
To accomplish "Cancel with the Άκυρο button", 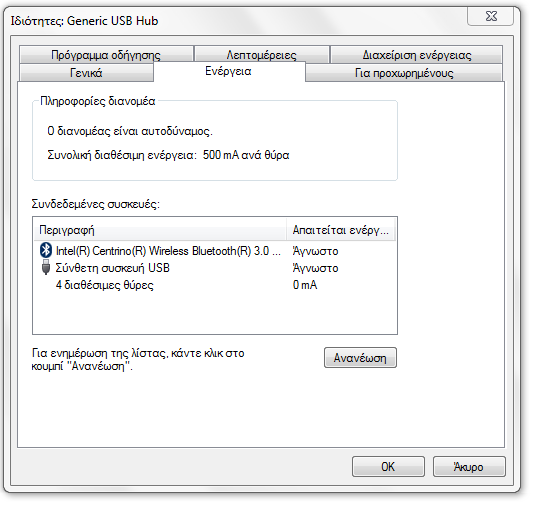I will (x=469, y=466).
